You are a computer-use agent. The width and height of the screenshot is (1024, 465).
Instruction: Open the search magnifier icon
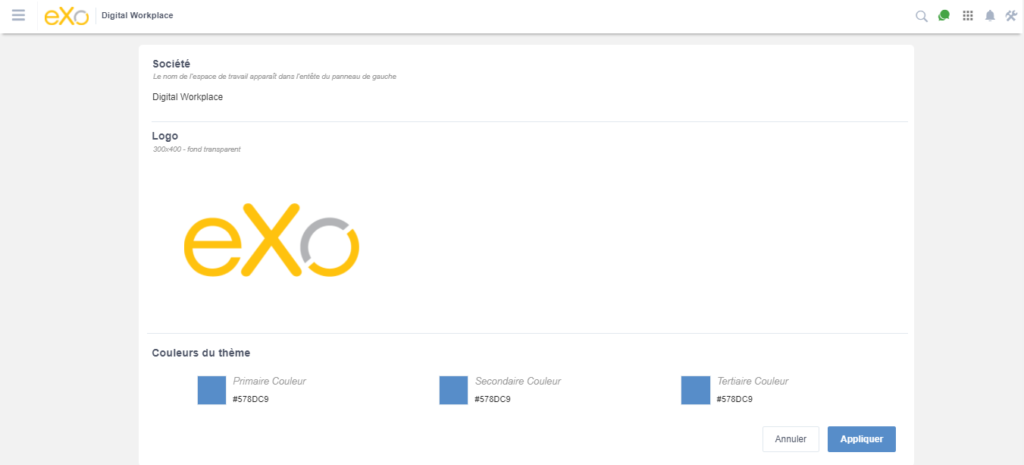click(x=921, y=16)
